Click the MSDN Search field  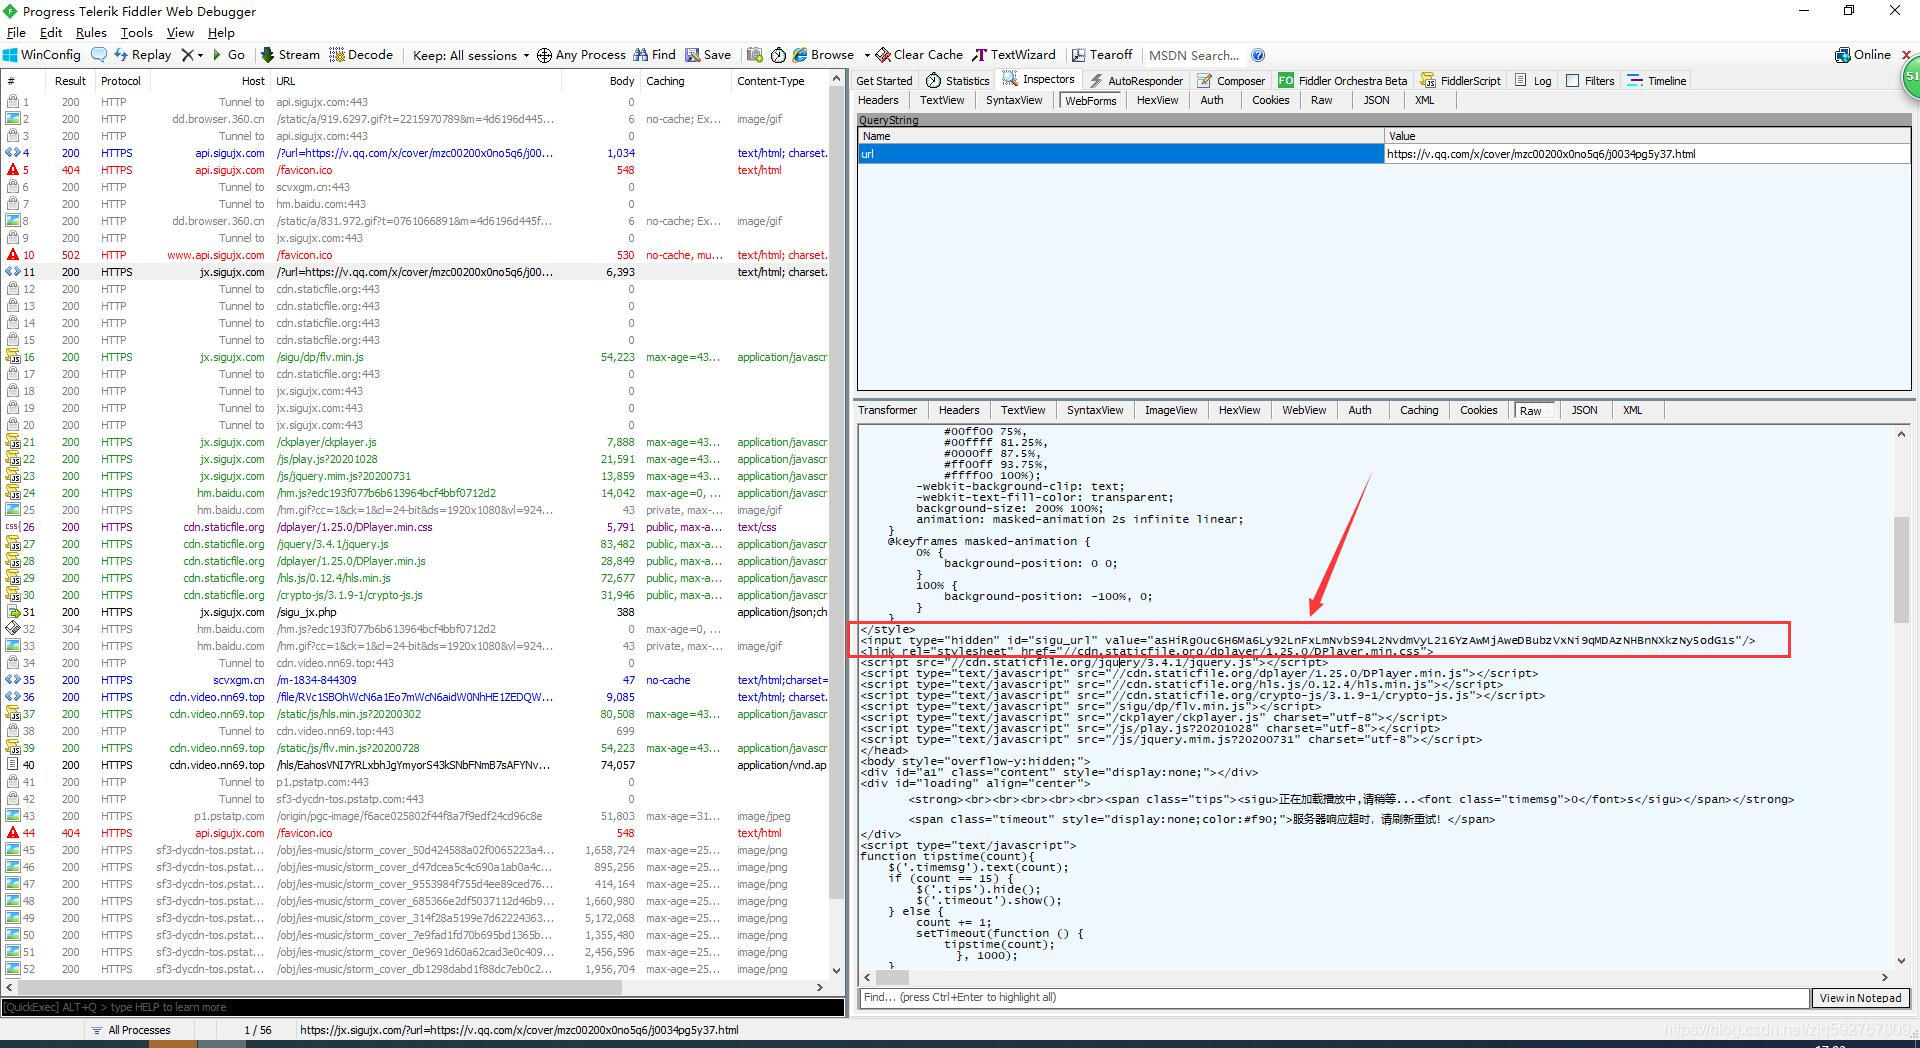pyautogui.click(x=1194, y=55)
